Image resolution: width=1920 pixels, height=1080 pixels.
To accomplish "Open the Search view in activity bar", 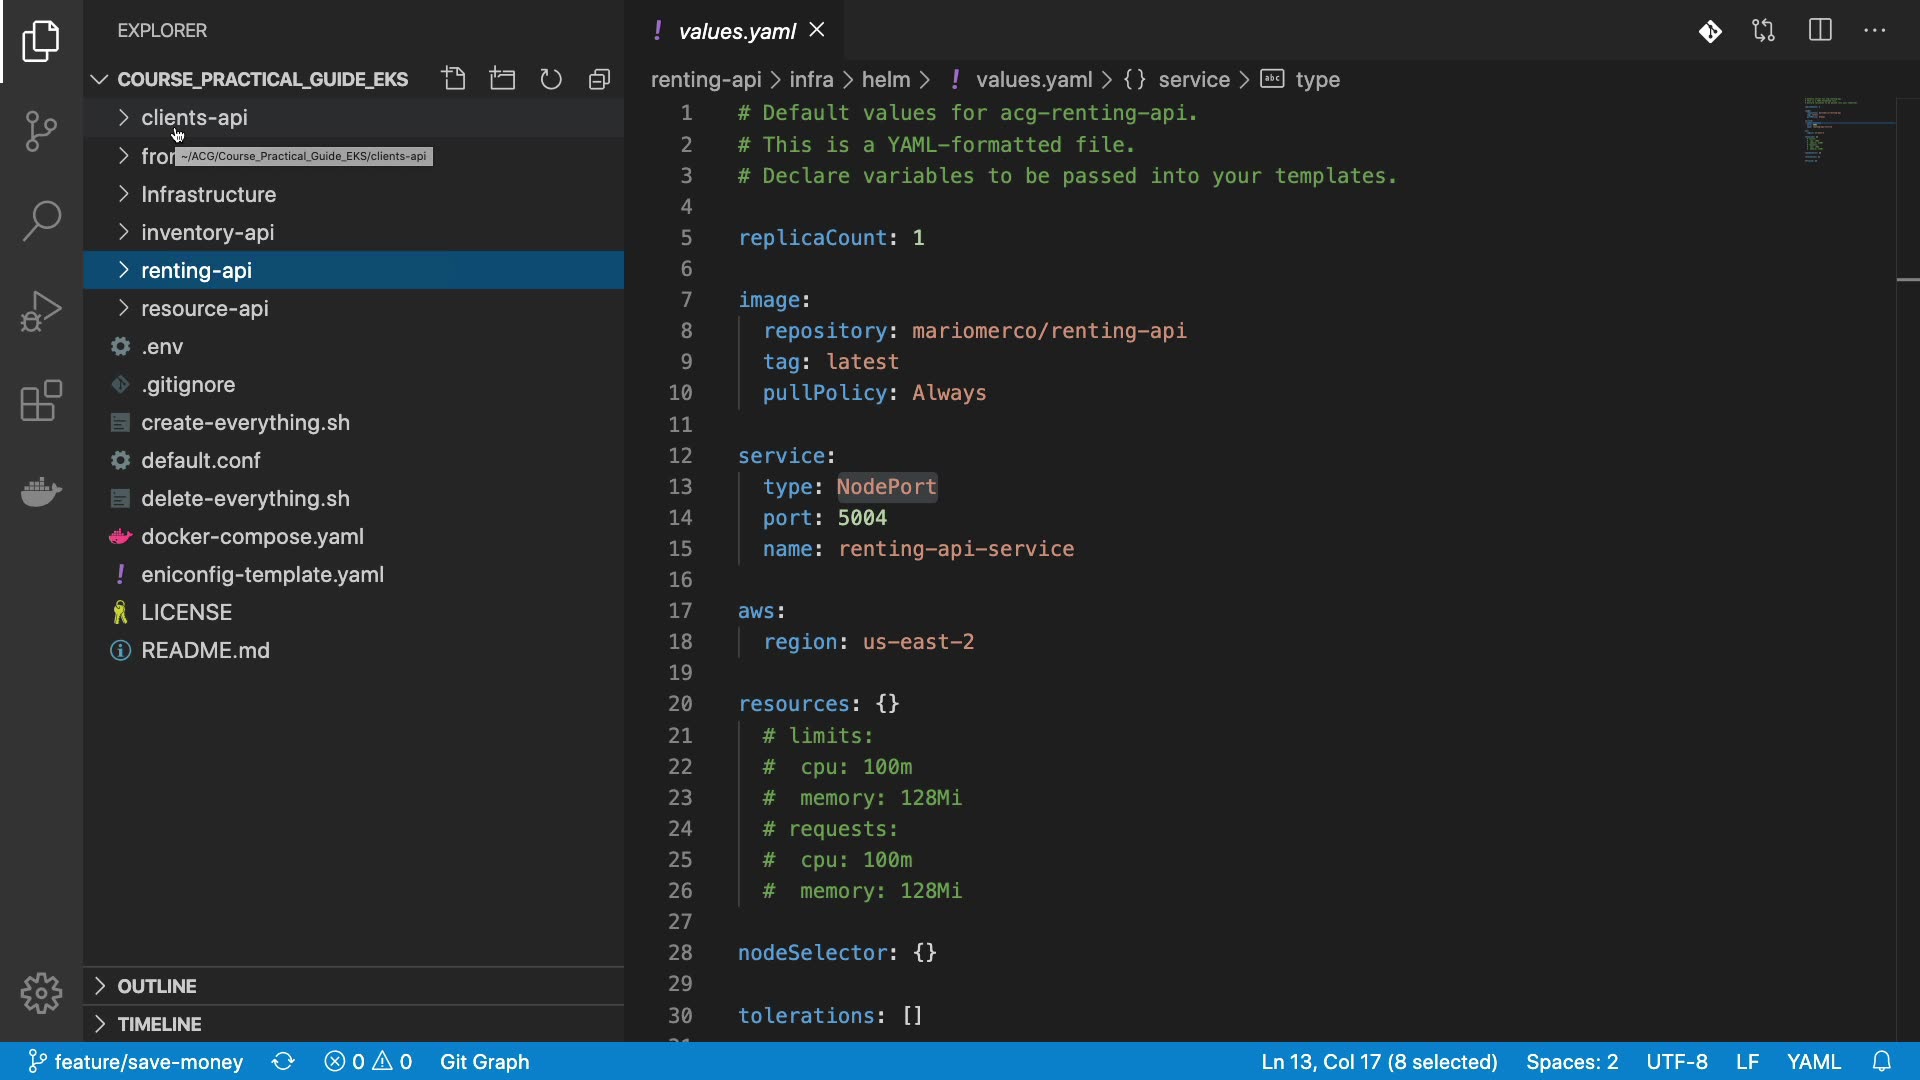I will pyautogui.click(x=41, y=221).
